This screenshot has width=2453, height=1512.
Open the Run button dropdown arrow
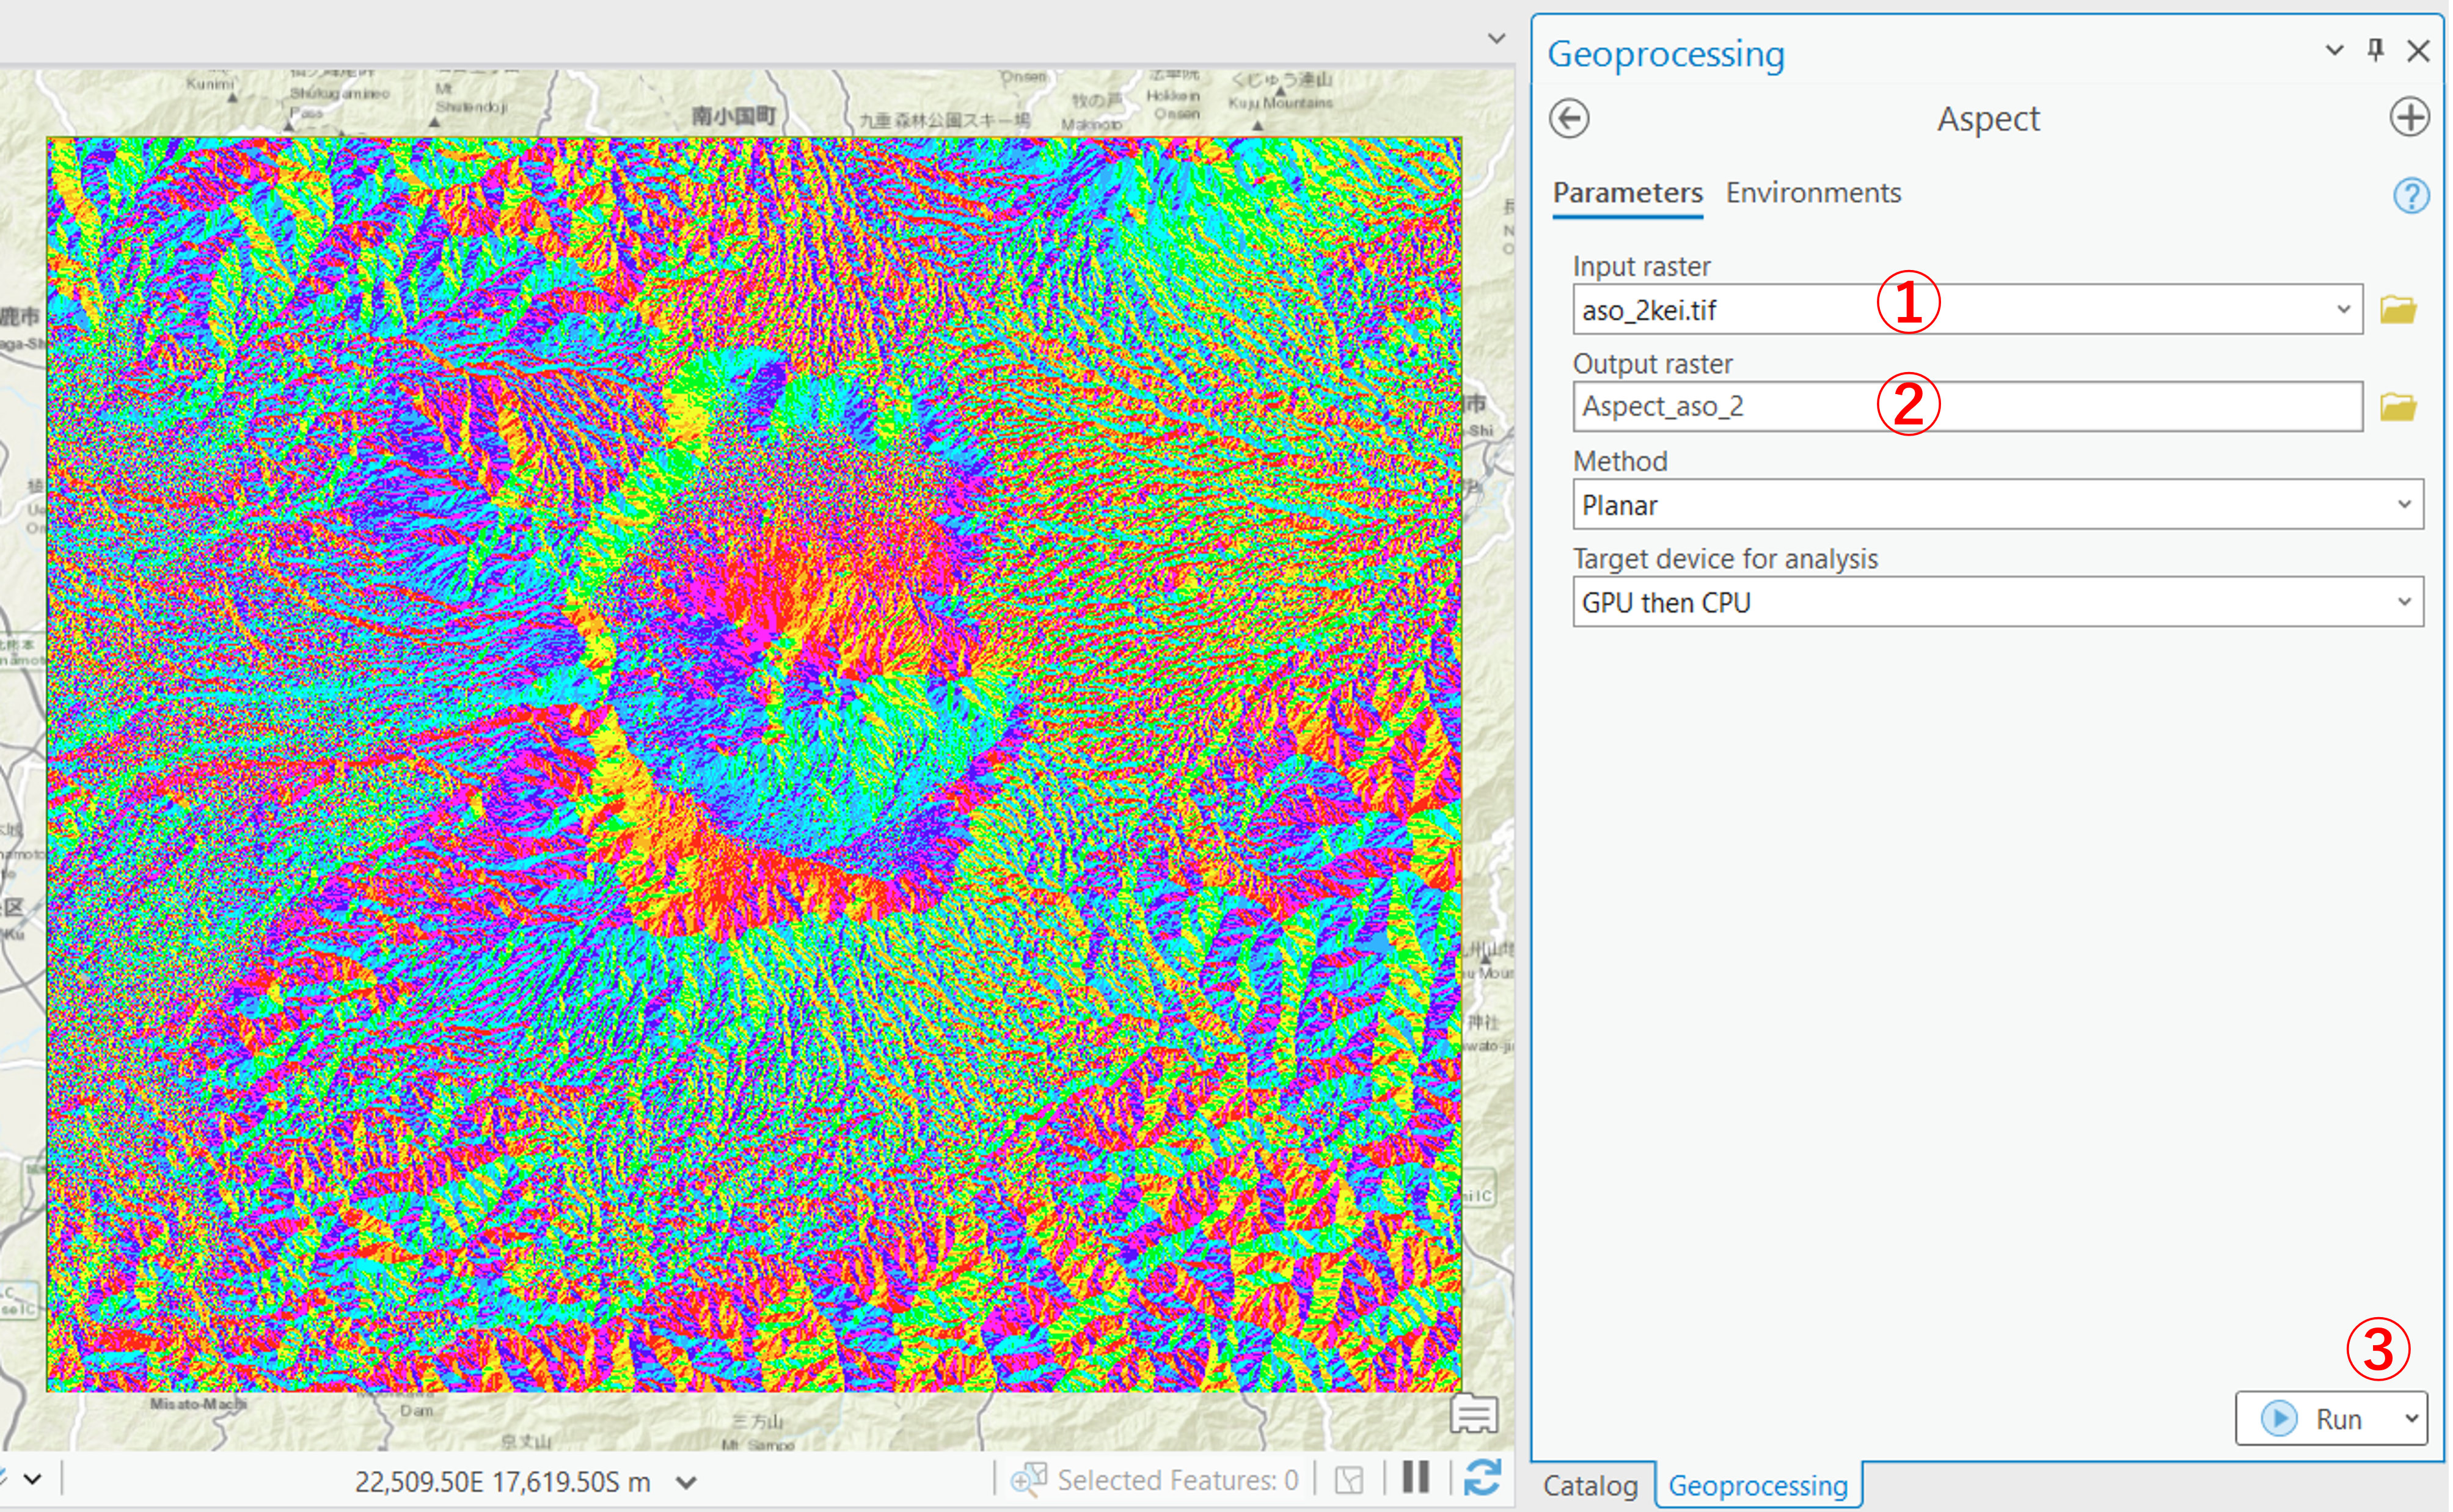2411,1418
